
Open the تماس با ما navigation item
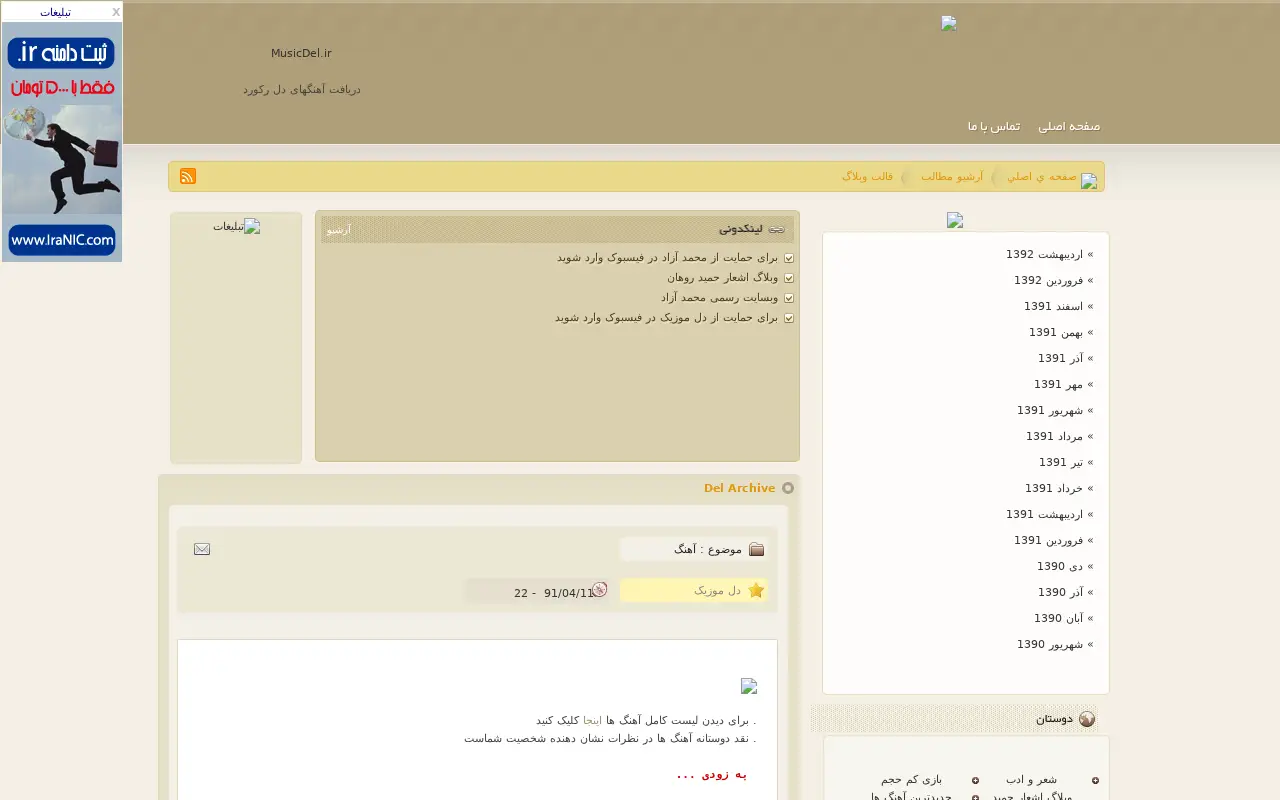point(993,126)
